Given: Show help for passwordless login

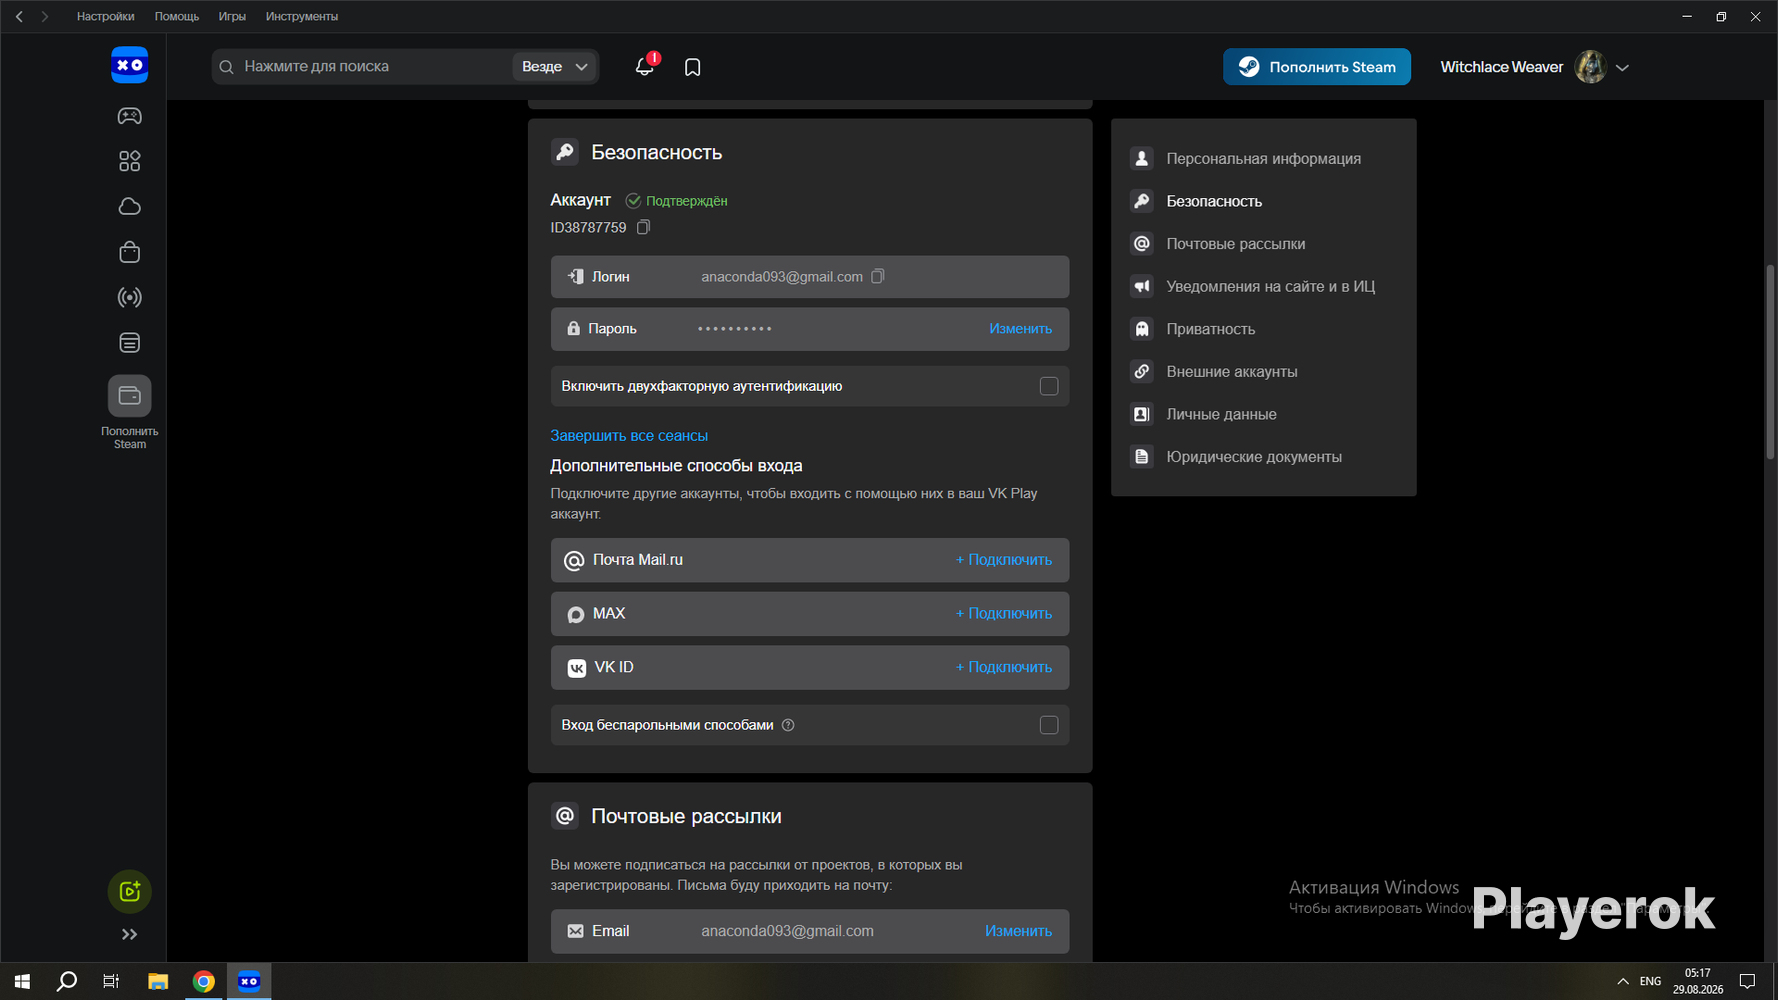Looking at the screenshot, I should [788, 725].
